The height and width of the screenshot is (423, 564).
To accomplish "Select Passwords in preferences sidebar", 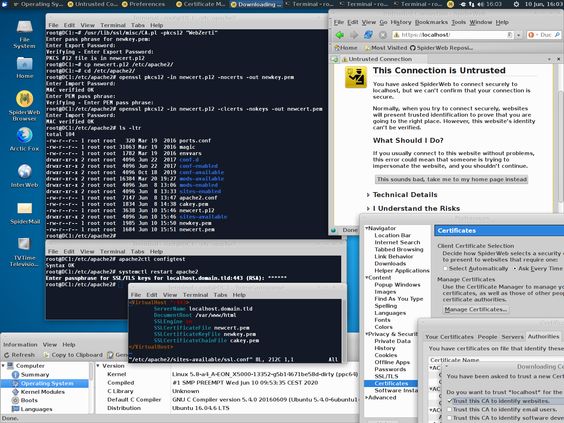I will (390, 369).
